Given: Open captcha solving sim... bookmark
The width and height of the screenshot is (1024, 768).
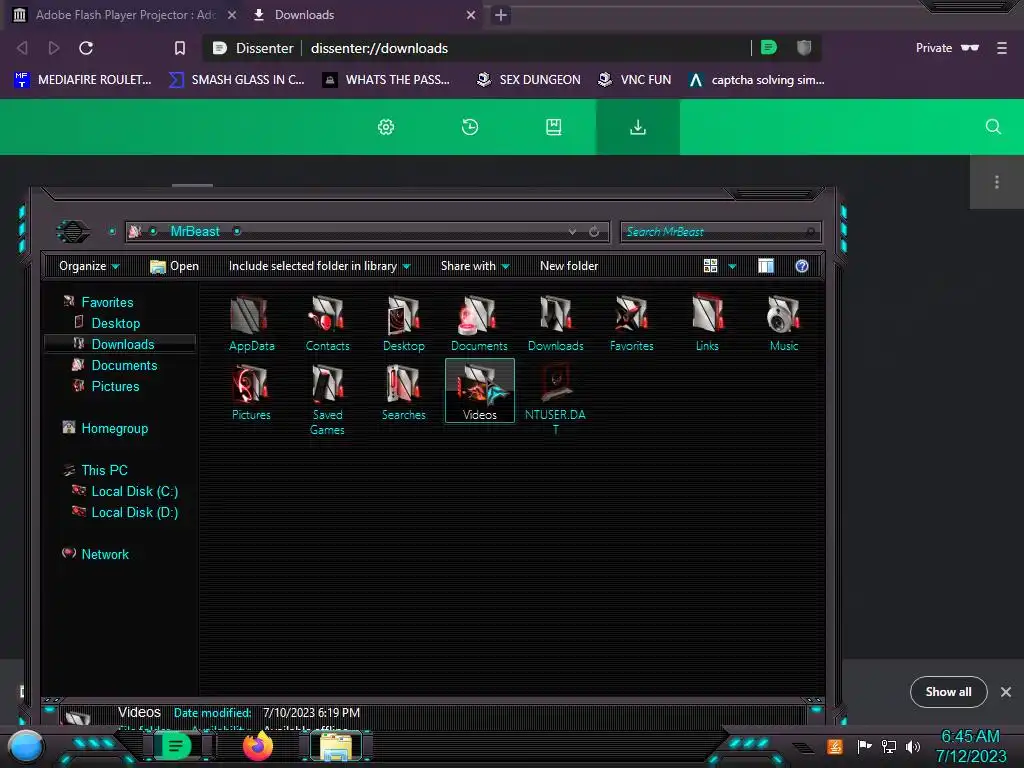Looking at the screenshot, I should click(x=757, y=80).
